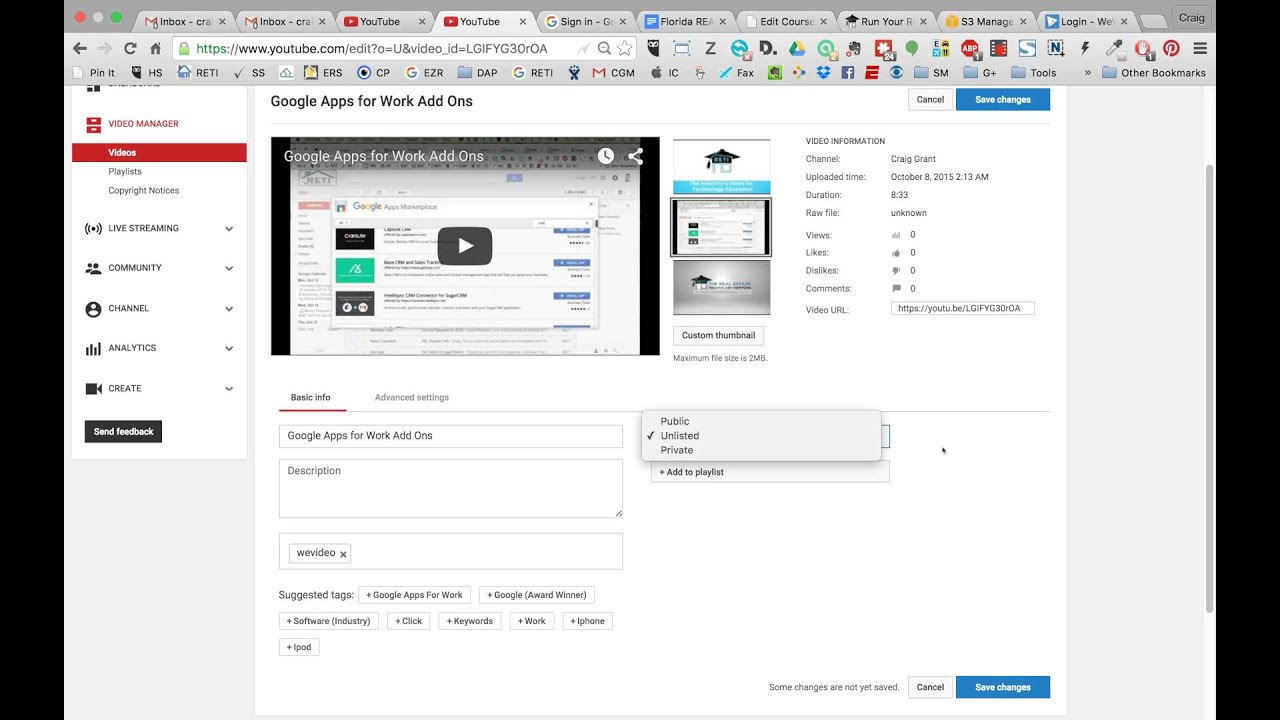Switch to the Basic info tab
1280x720 pixels.
(x=311, y=397)
